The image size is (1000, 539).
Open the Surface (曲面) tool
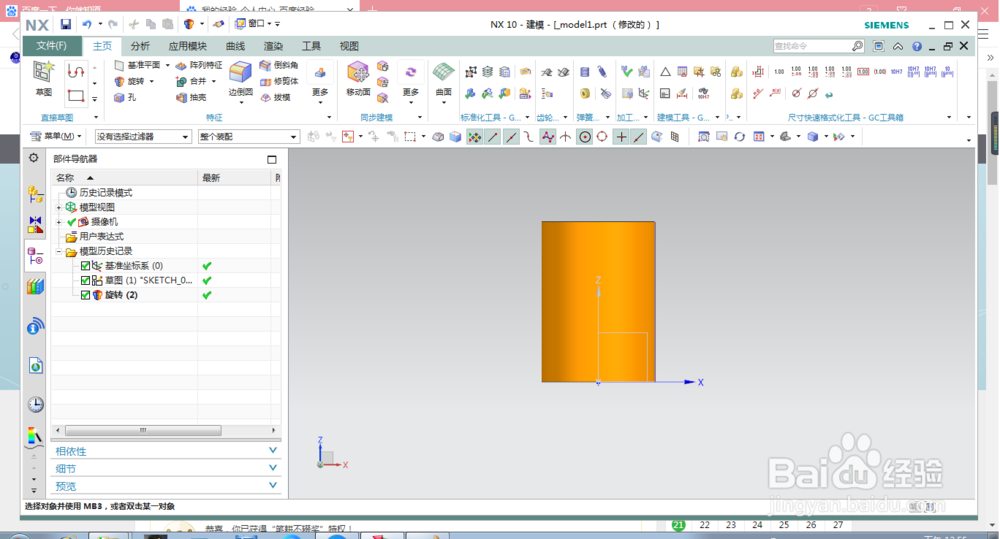click(x=443, y=78)
